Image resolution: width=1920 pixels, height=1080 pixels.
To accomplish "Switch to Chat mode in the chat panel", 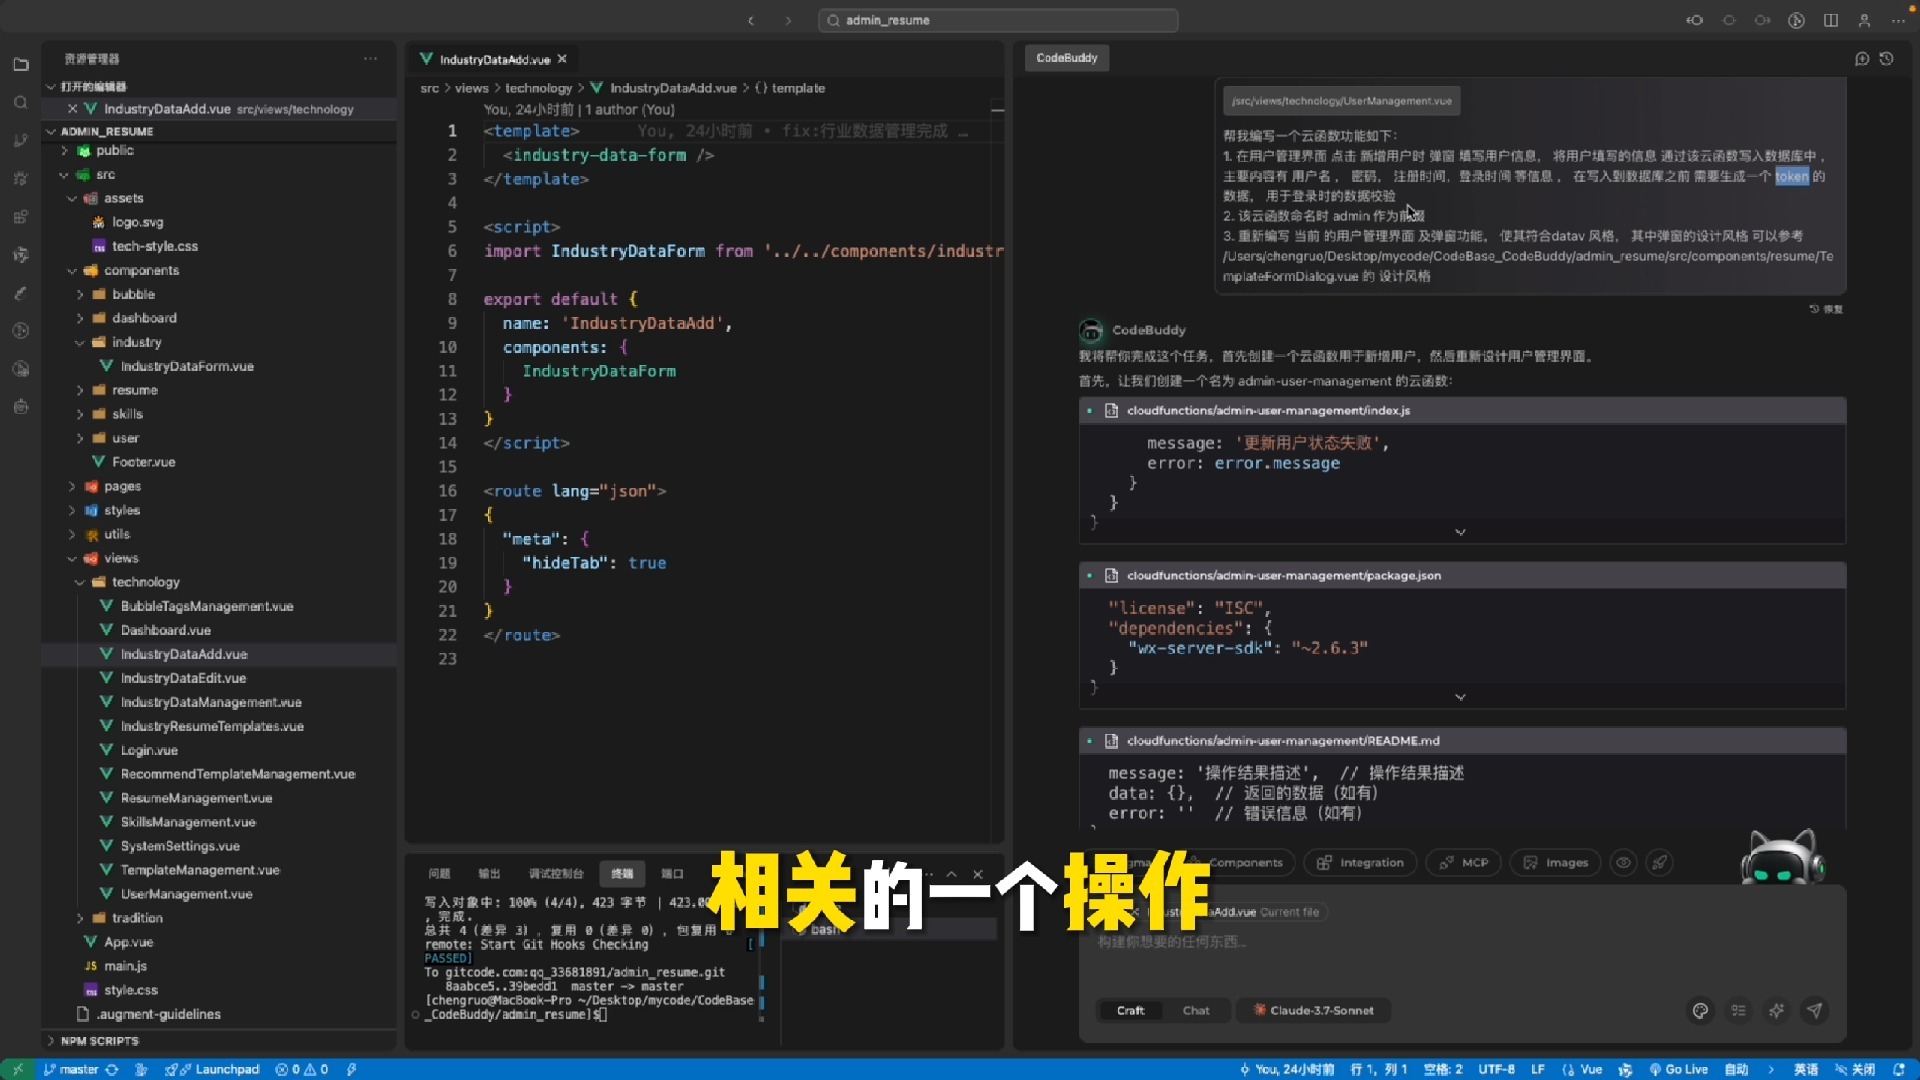I will [1196, 1010].
